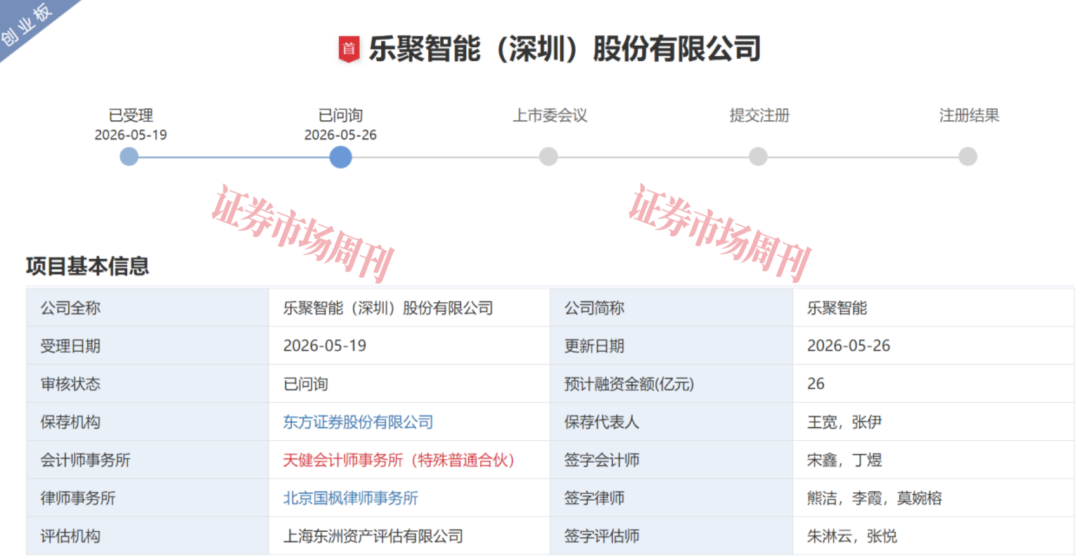The height and width of the screenshot is (558, 1080).
Task: Click the 提交注册 stage label
Action: pos(759,115)
